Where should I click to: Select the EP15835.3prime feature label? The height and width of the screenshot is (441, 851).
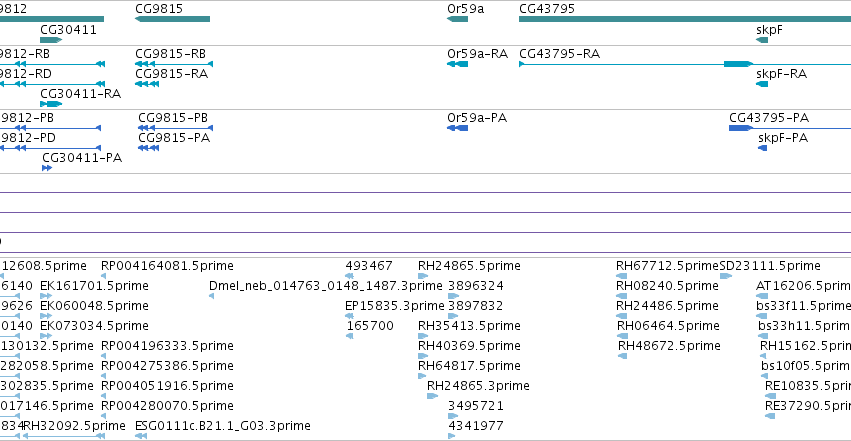coord(395,306)
